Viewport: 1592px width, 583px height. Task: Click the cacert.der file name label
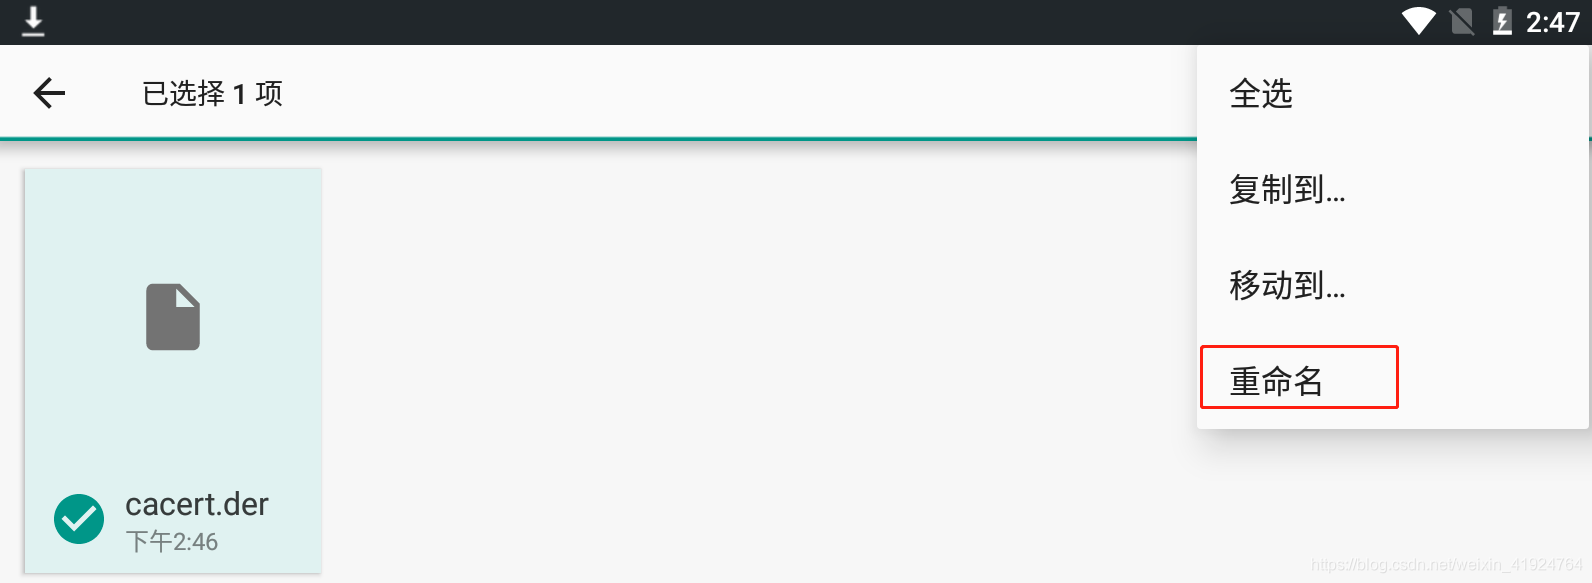click(197, 504)
